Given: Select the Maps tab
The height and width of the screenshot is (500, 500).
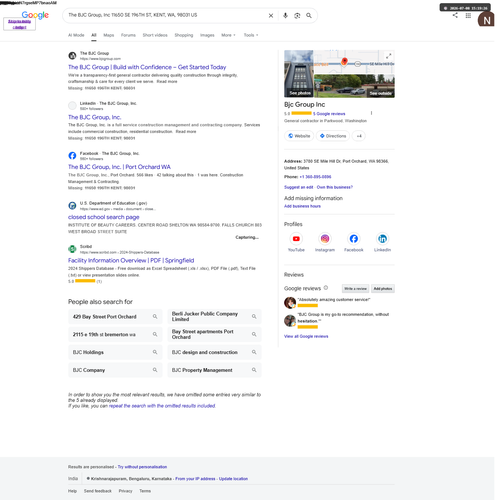Looking at the screenshot, I should click(109, 35).
